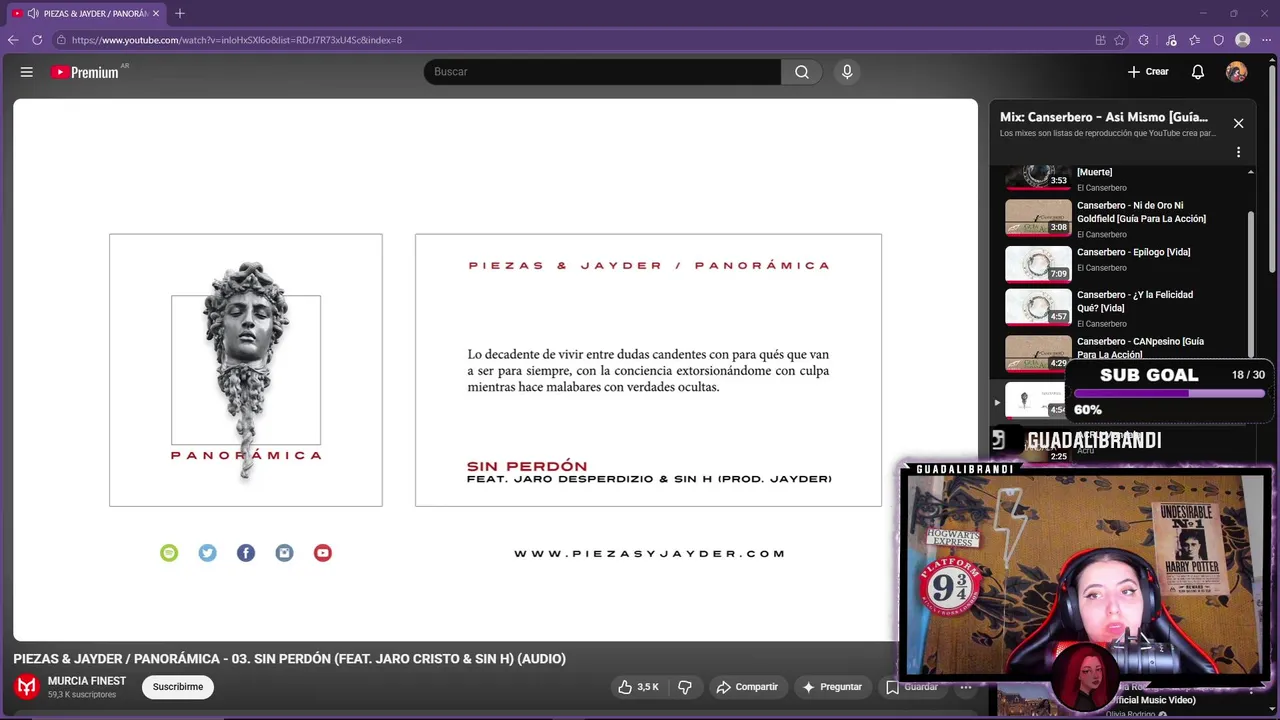Dislike the video with thumbs down

pyautogui.click(x=685, y=687)
